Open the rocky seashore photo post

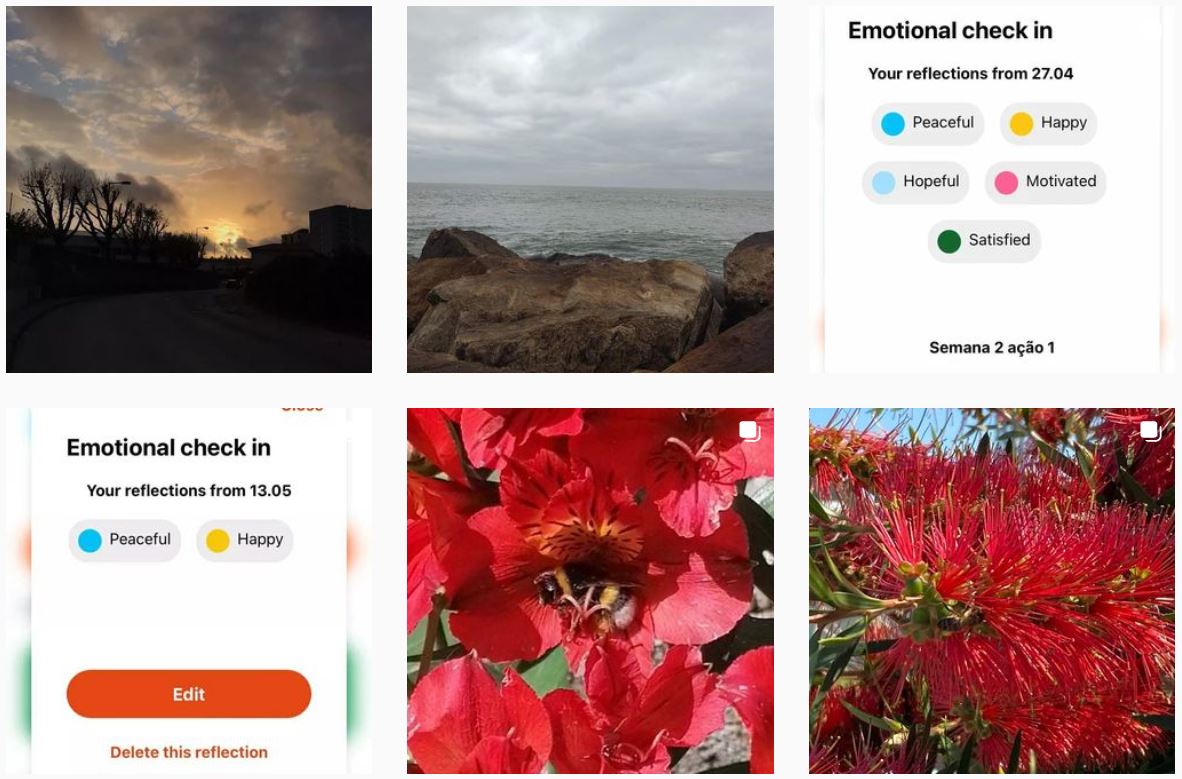pyautogui.click(x=590, y=189)
